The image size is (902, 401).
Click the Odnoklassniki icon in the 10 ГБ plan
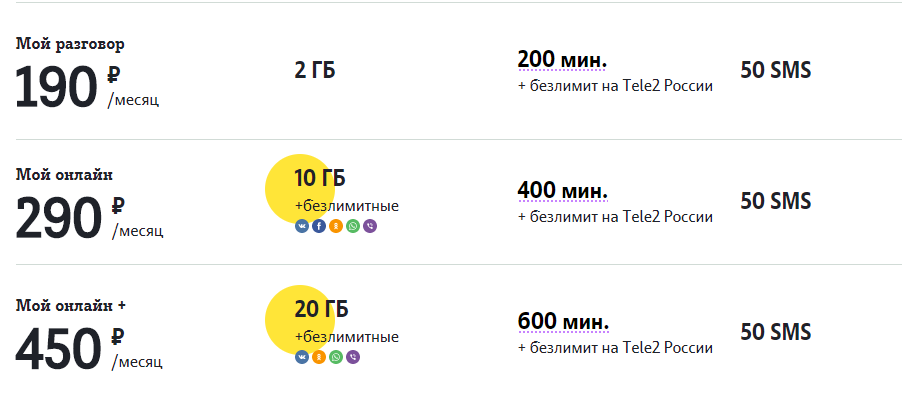tap(336, 226)
